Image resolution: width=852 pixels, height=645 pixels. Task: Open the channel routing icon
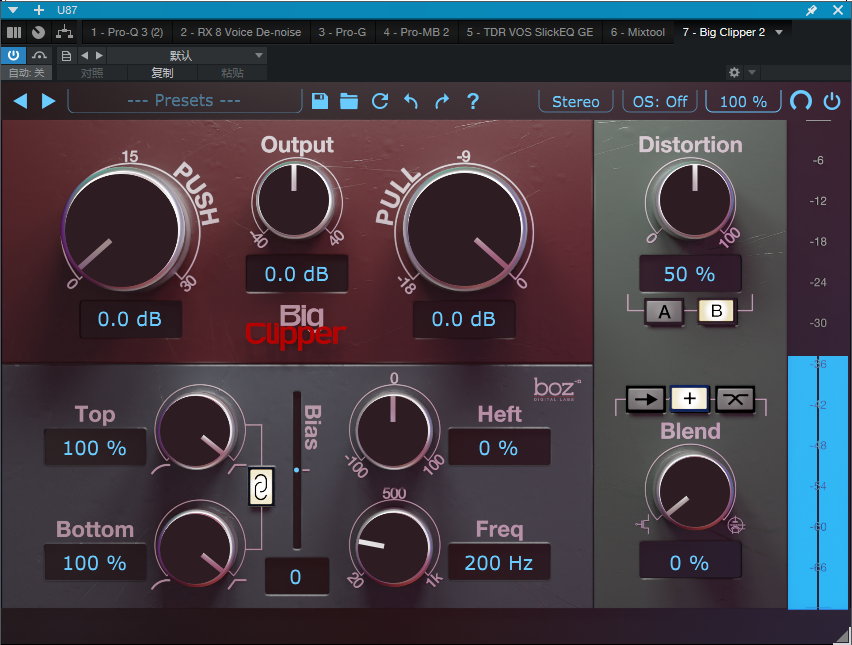tap(65, 32)
